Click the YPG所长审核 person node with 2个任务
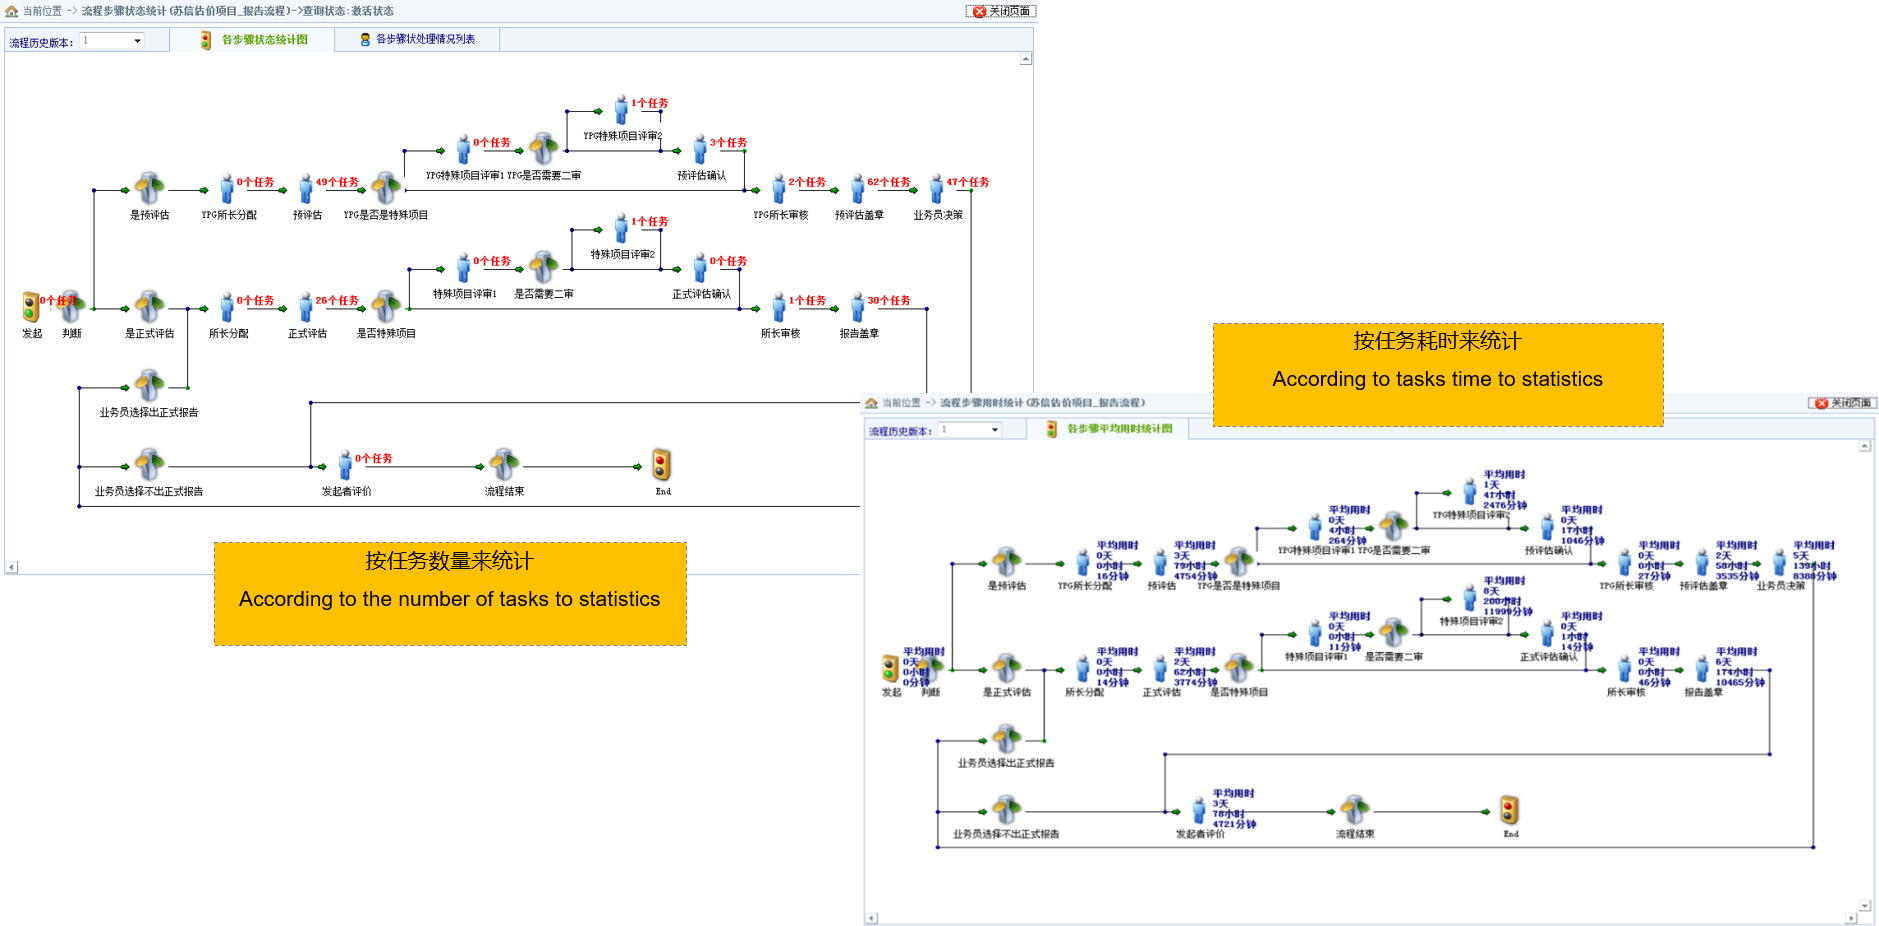 [x=779, y=189]
